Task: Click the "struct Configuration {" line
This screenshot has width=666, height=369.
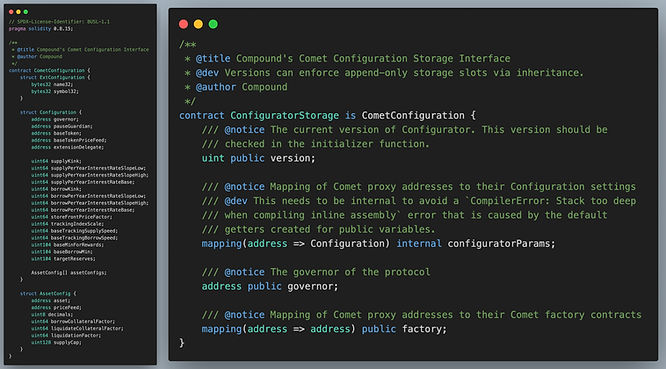Action: 51,113
